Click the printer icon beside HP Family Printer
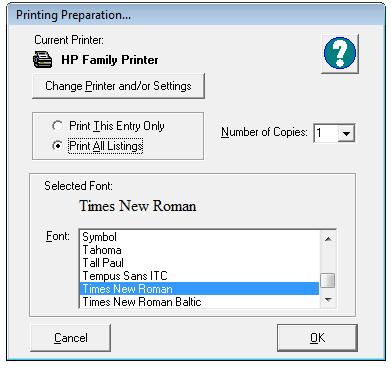 pos(43,60)
